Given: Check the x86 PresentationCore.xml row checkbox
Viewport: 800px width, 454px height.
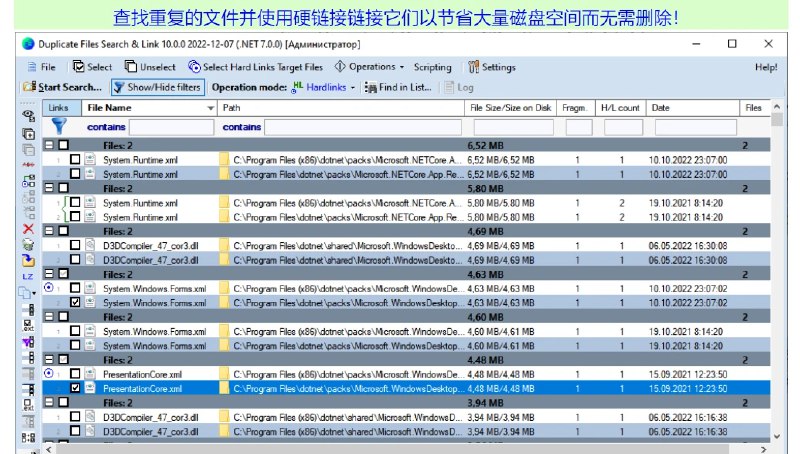Looking at the screenshot, I should click(75, 373).
